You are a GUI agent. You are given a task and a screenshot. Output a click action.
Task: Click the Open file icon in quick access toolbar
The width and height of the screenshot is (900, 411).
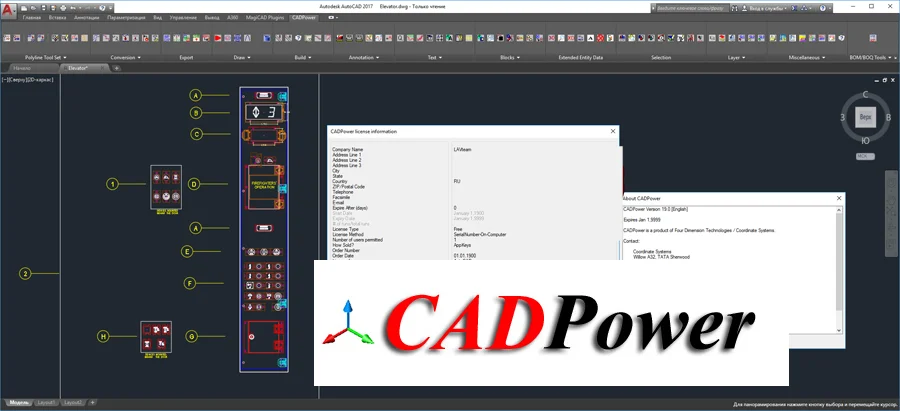click(x=33, y=8)
